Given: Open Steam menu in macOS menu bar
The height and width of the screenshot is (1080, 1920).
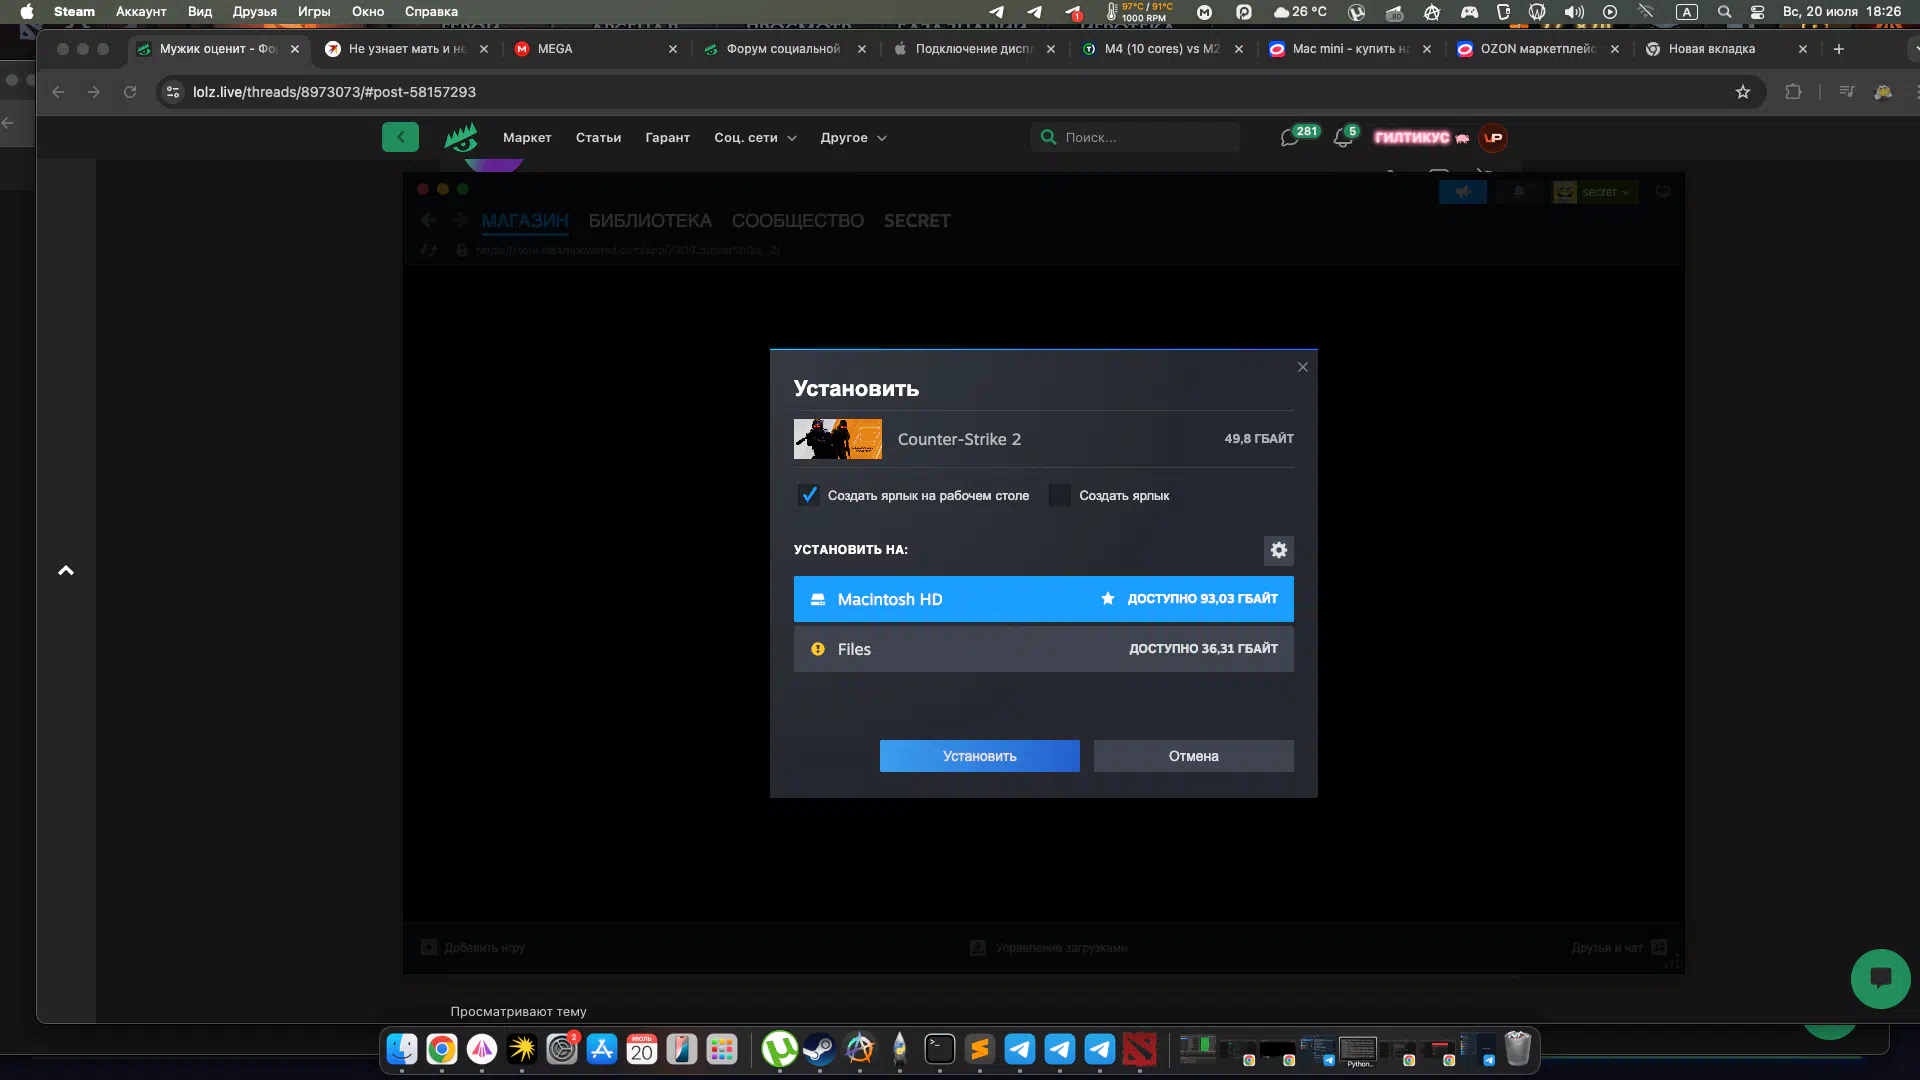Looking at the screenshot, I should 74,12.
